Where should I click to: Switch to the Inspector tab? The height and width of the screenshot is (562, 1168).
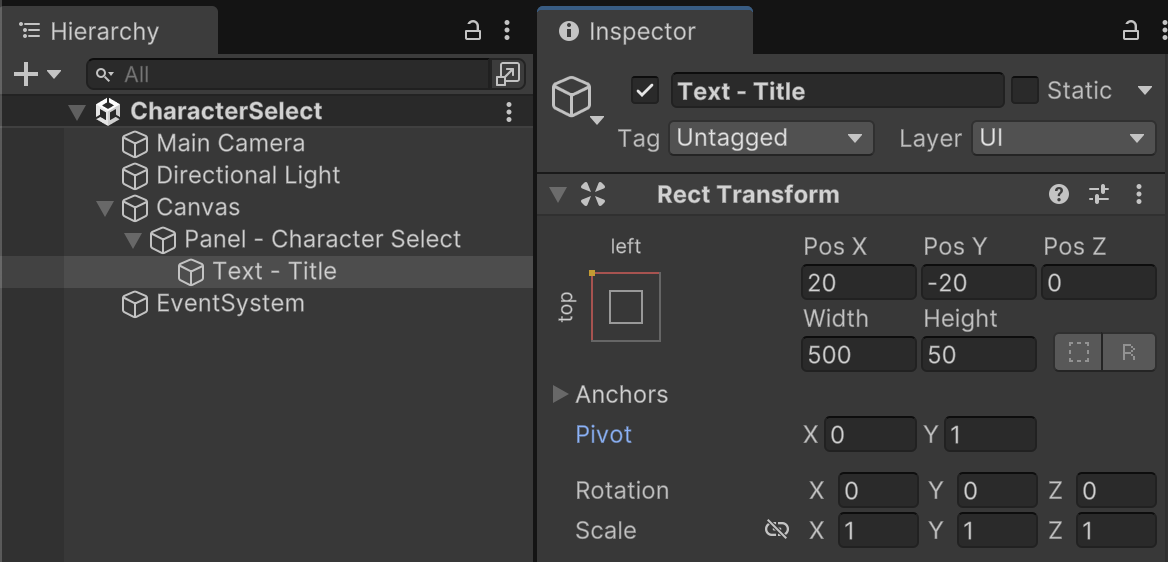click(642, 32)
